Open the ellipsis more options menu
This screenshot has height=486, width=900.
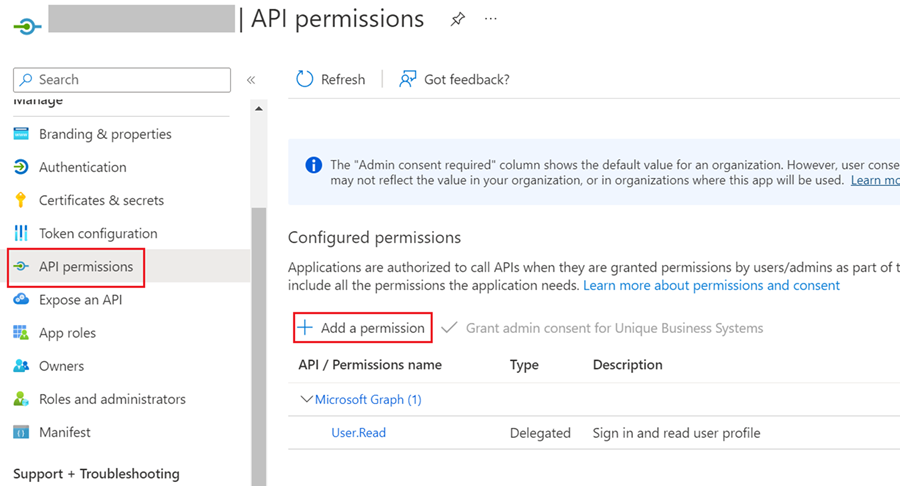point(491,19)
